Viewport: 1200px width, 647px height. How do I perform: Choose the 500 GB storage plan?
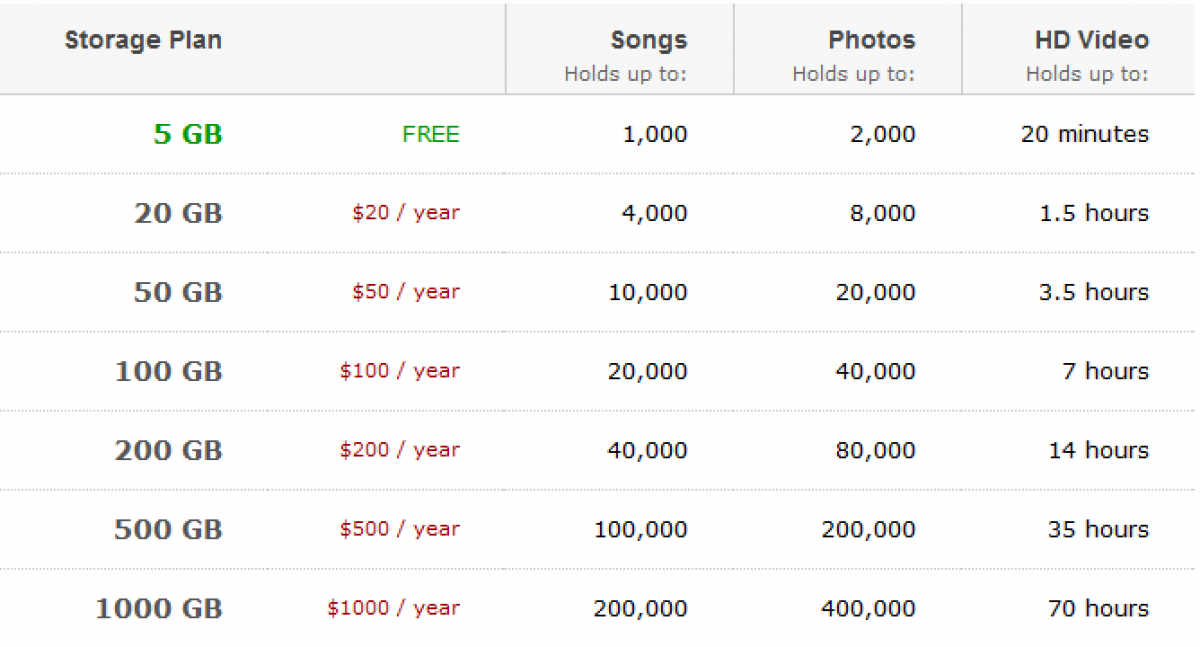pyautogui.click(x=168, y=530)
